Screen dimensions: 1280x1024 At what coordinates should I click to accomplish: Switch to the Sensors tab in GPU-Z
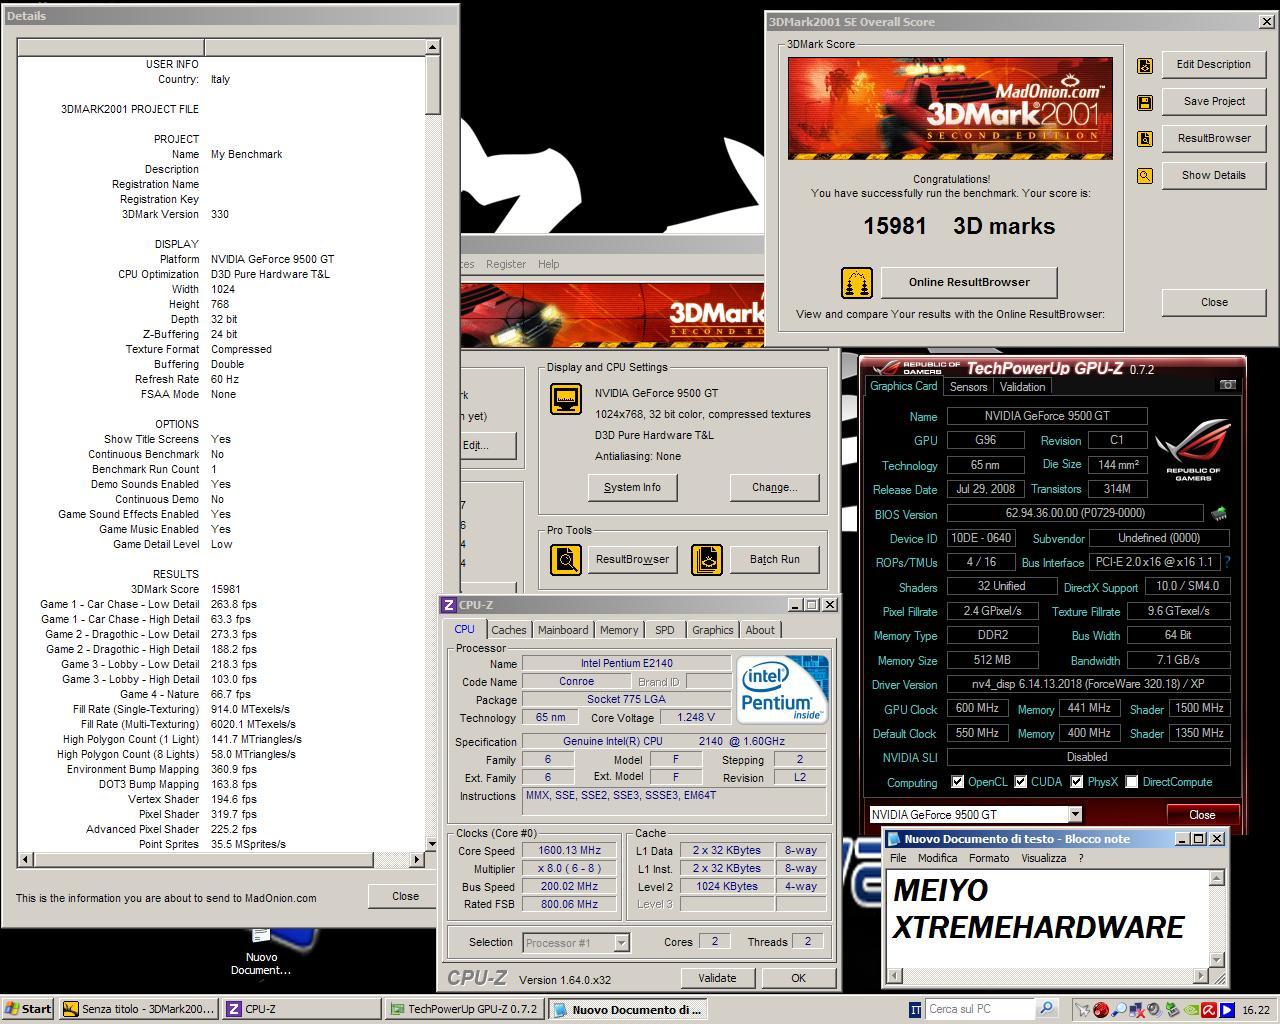968,387
